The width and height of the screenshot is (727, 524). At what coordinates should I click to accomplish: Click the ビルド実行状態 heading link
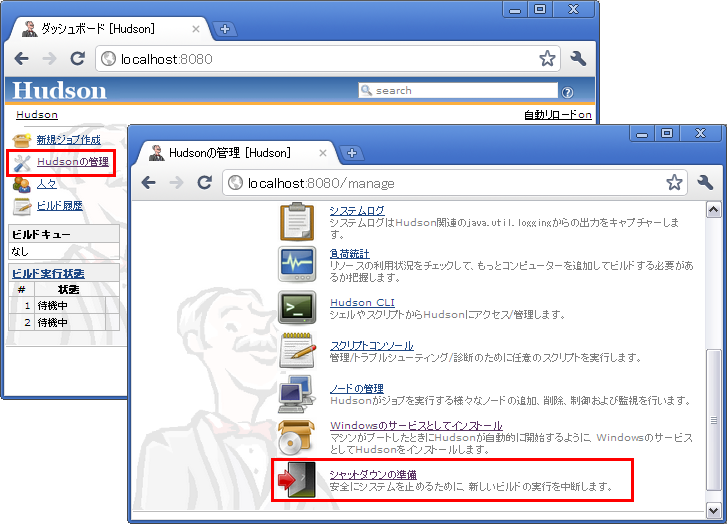pyautogui.click(x=48, y=274)
